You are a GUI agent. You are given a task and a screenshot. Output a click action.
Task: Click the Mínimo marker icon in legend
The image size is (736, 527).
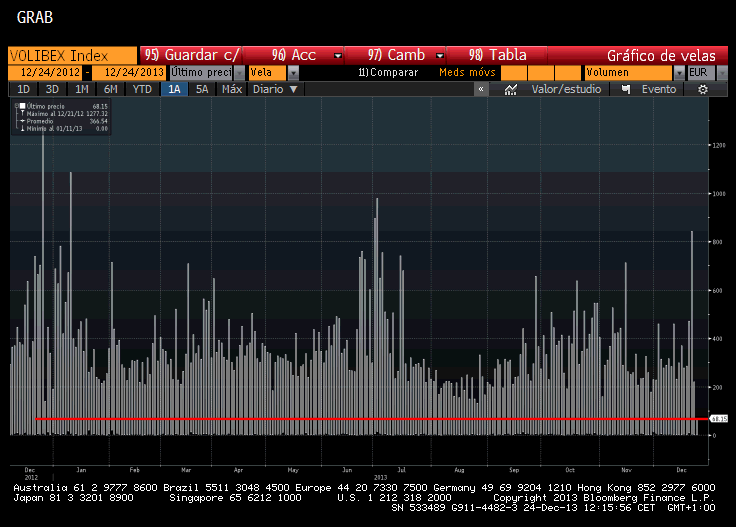tap(22, 128)
